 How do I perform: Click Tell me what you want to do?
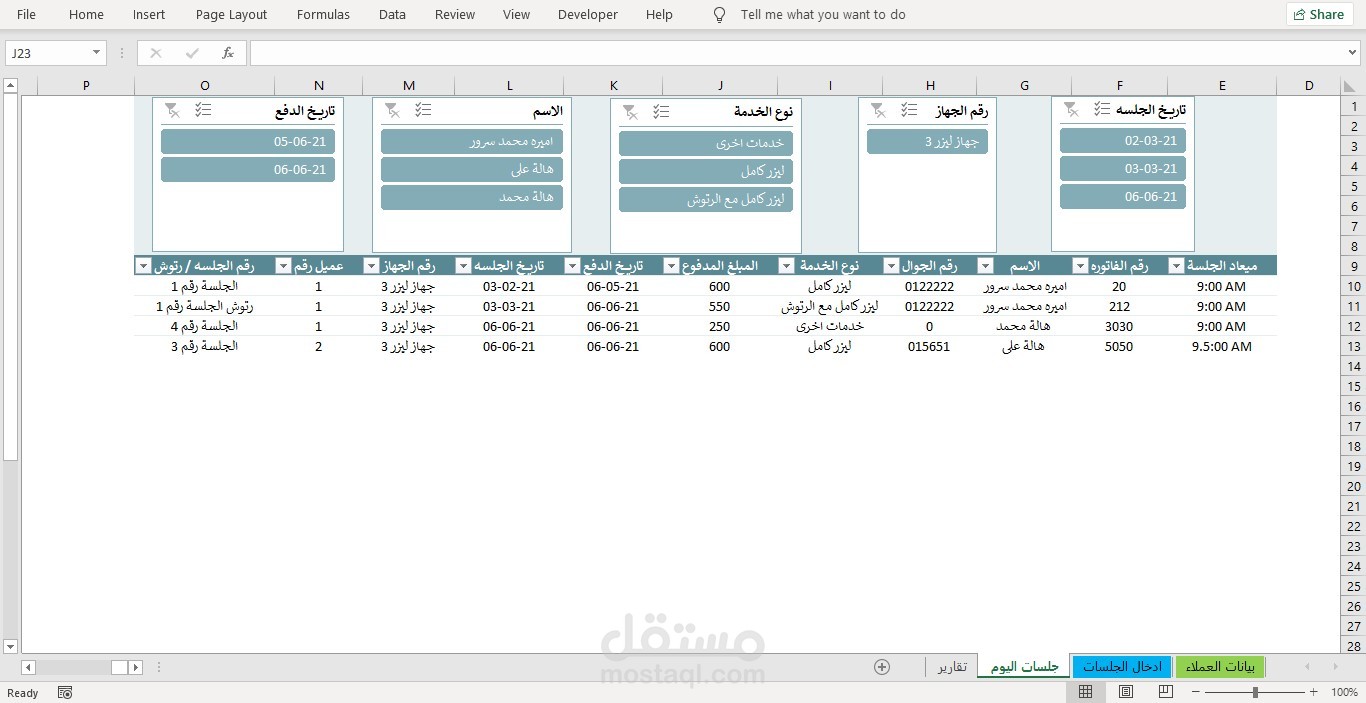click(823, 15)
